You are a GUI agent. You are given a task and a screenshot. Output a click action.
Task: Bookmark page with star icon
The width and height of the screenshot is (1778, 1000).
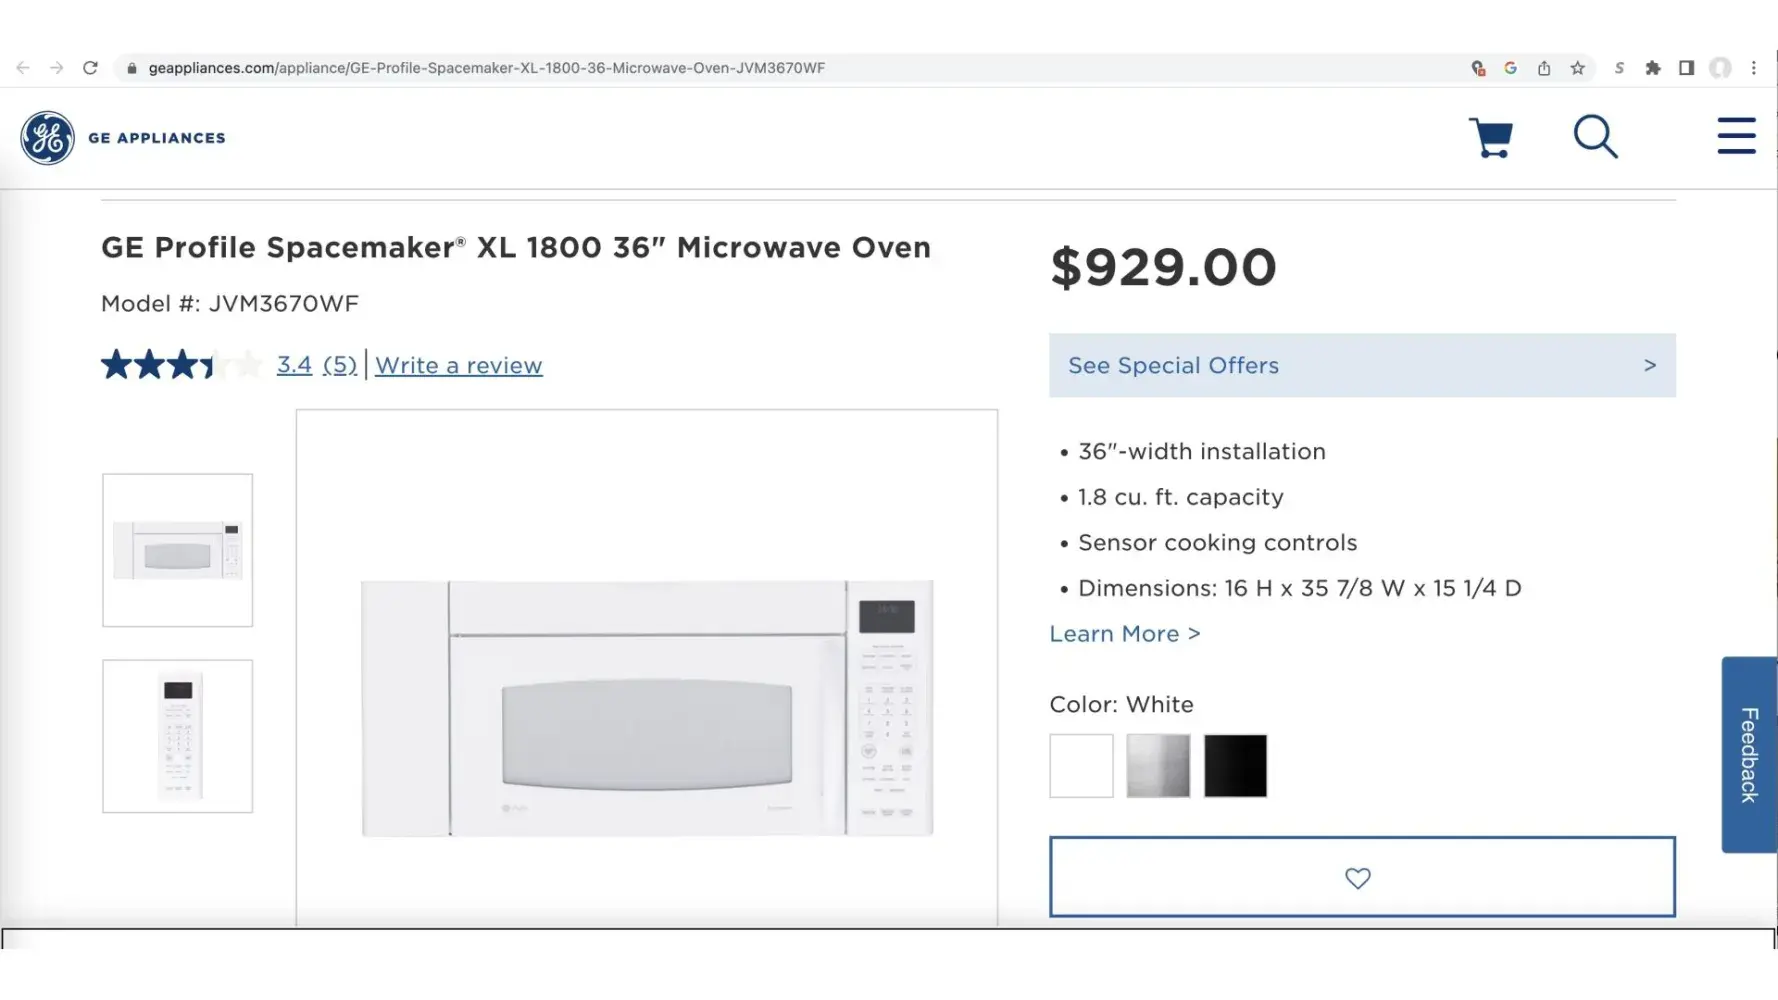pos(1577,68)
